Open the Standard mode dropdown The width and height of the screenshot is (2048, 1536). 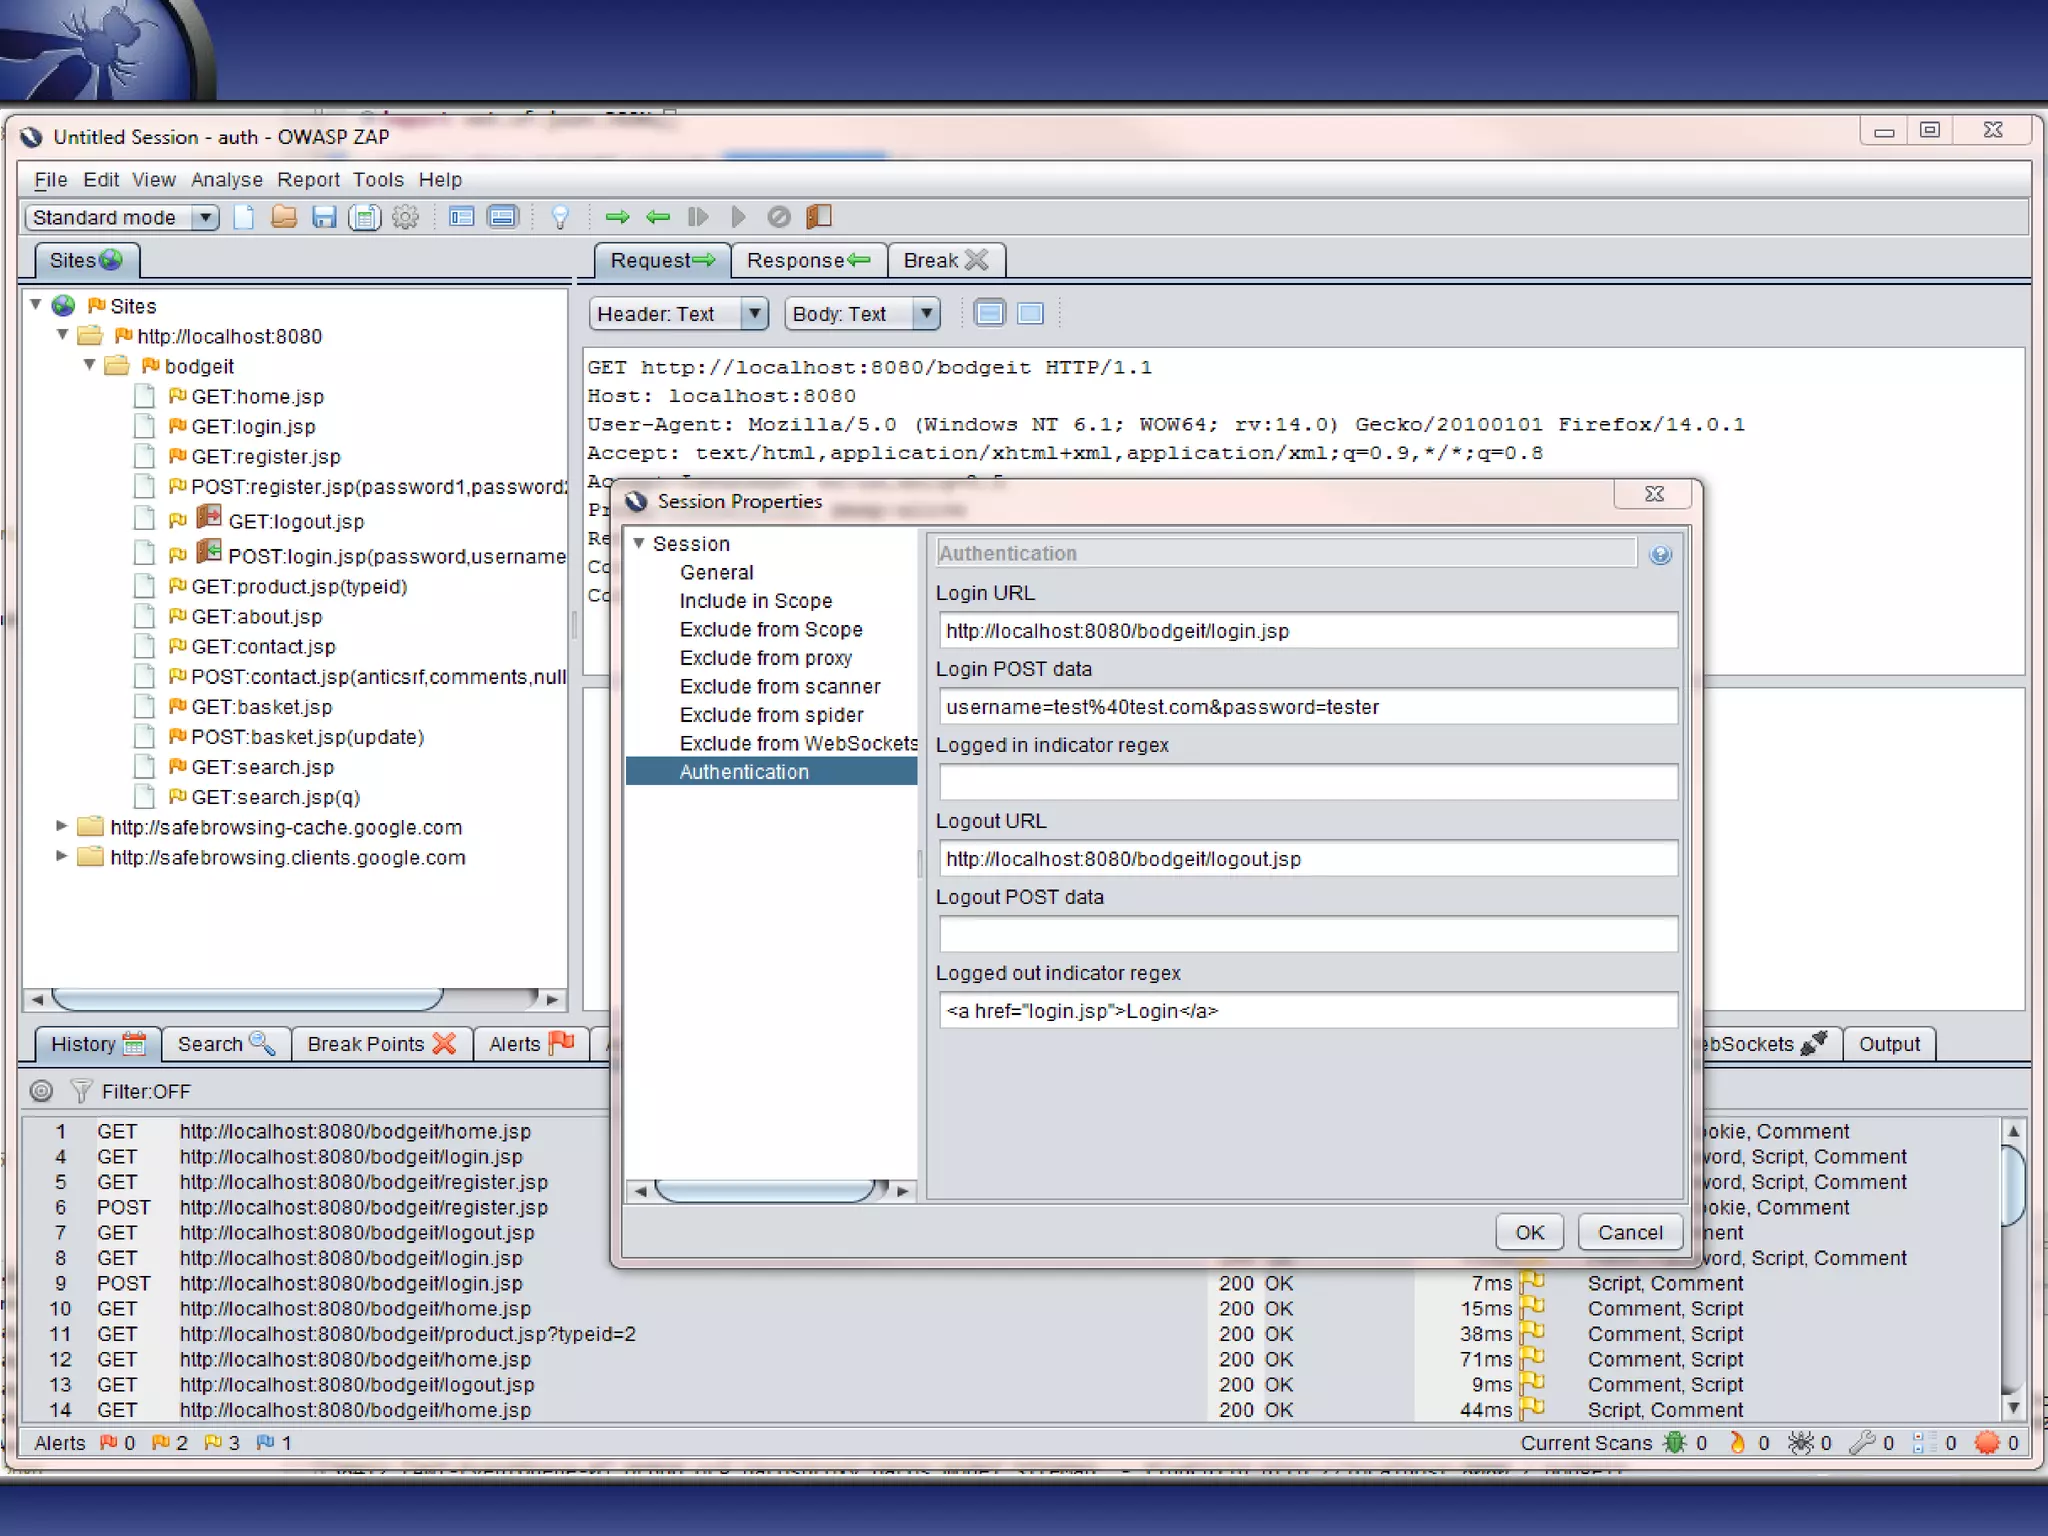click(205, 217)
